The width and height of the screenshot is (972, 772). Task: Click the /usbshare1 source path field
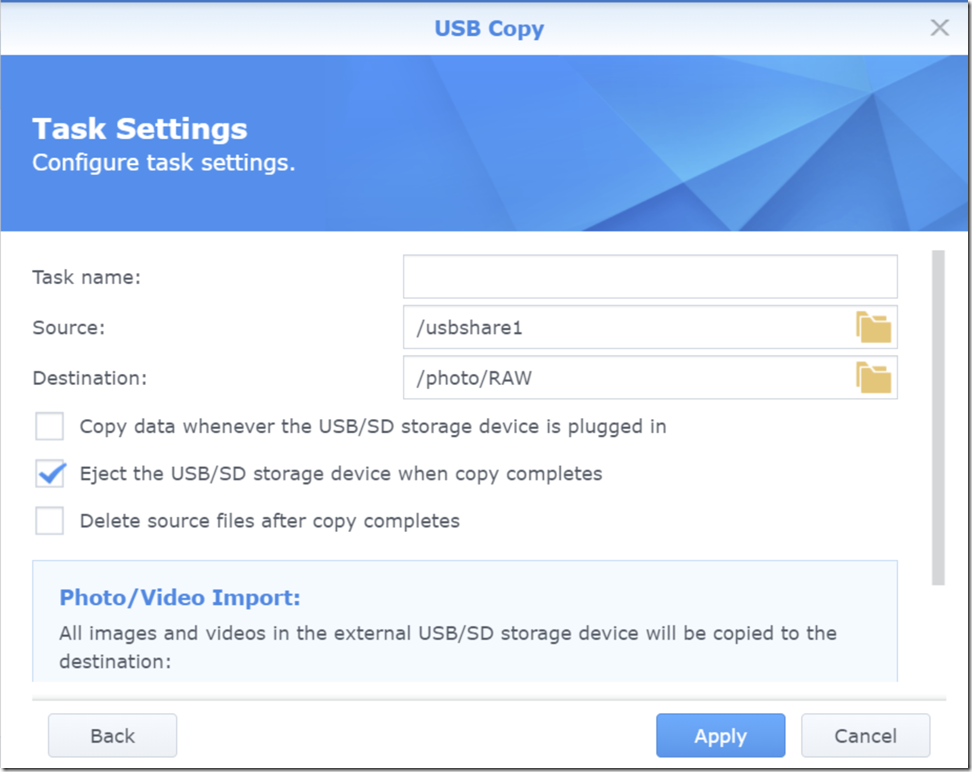coord(628,327)
